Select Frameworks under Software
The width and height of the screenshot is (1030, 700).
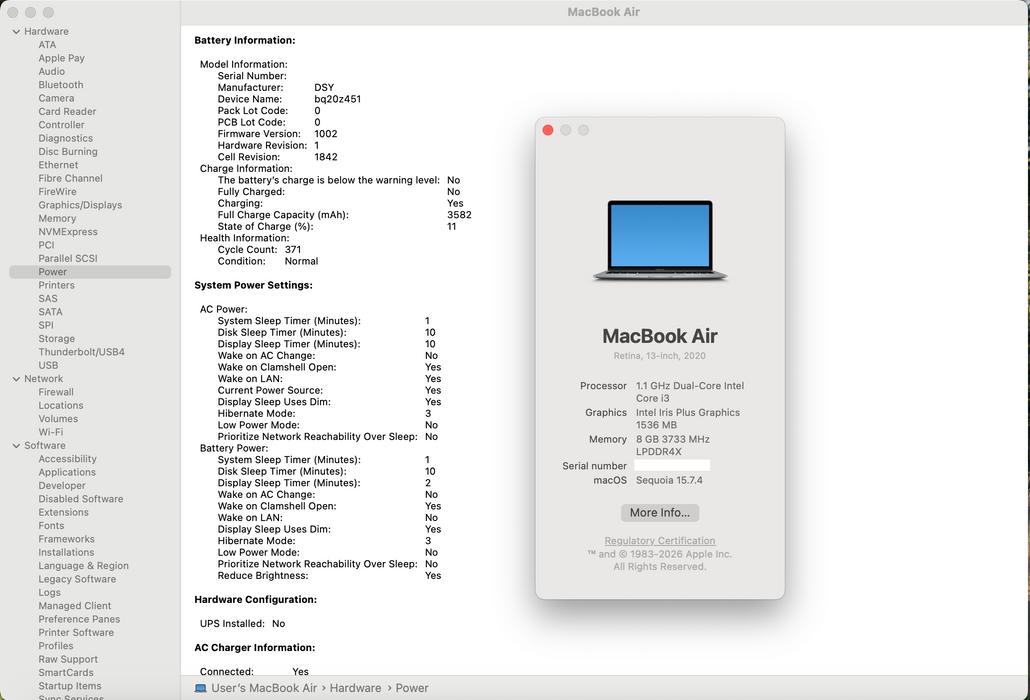(66, 539)
